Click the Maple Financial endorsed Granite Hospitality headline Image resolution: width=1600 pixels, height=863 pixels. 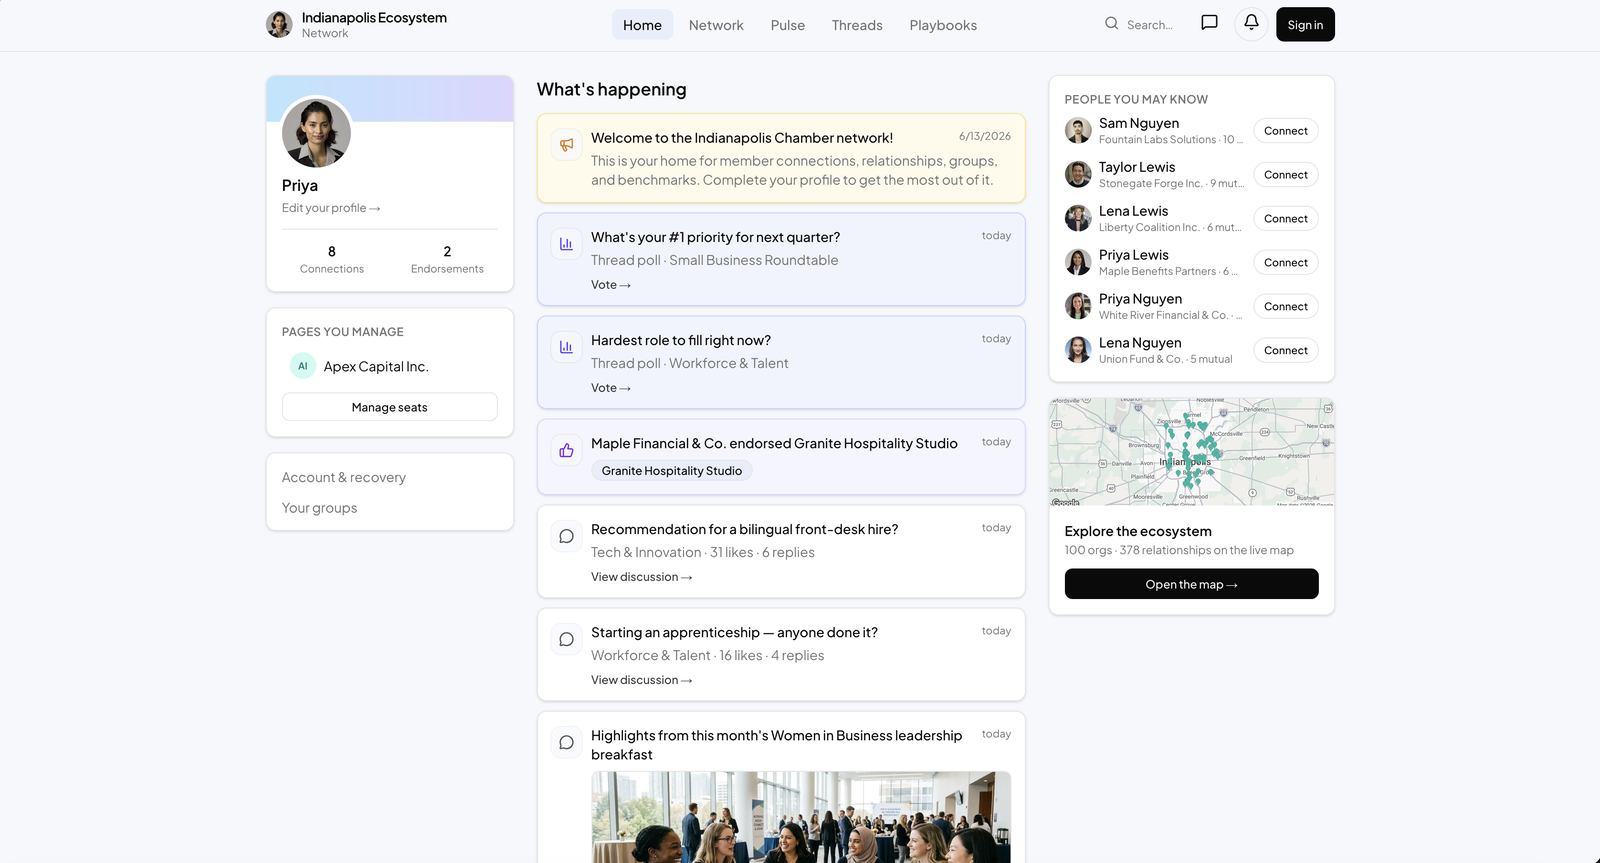tap(774, 443)
